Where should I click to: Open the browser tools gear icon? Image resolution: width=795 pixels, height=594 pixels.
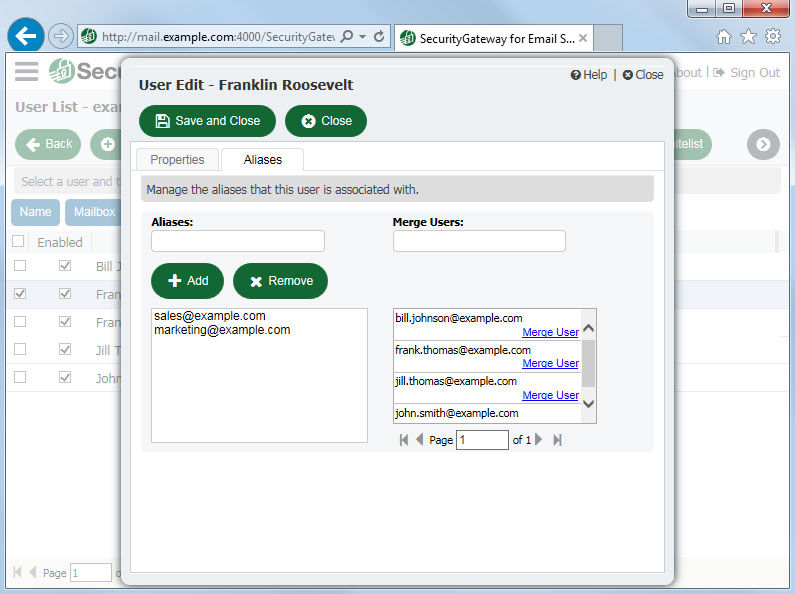tap(773, 36)
